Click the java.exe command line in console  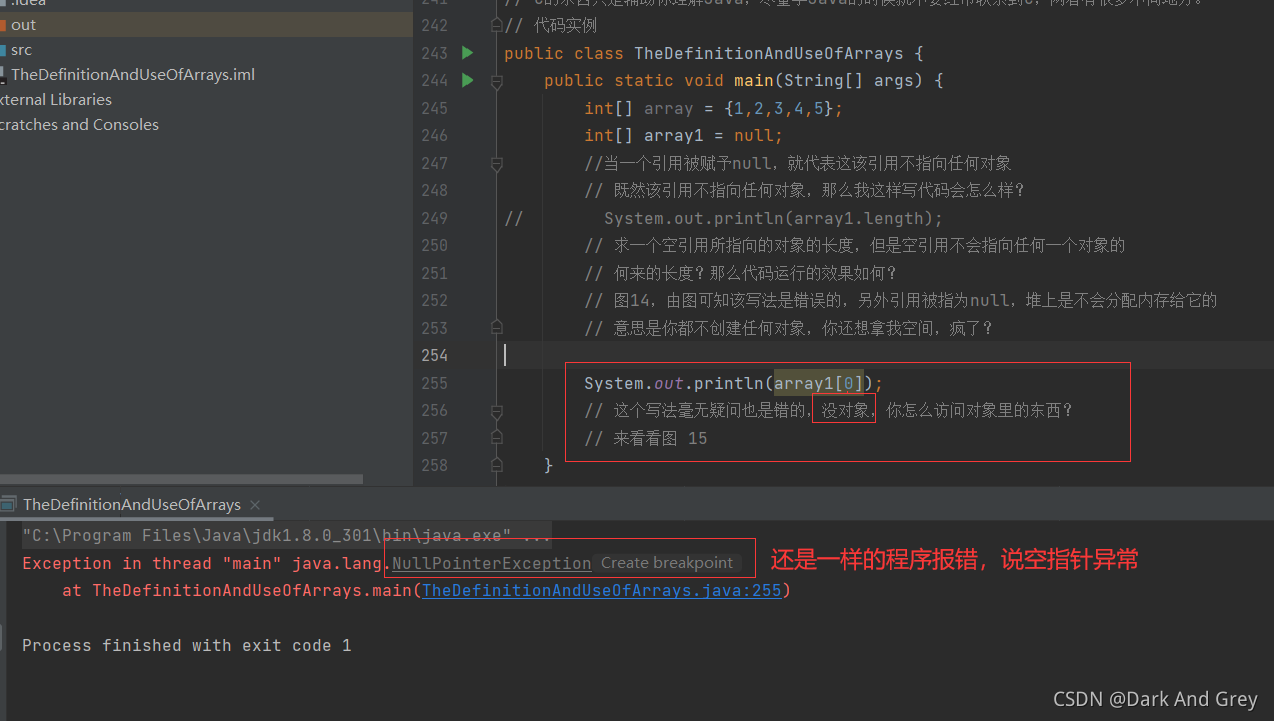[x=286, y=535]
